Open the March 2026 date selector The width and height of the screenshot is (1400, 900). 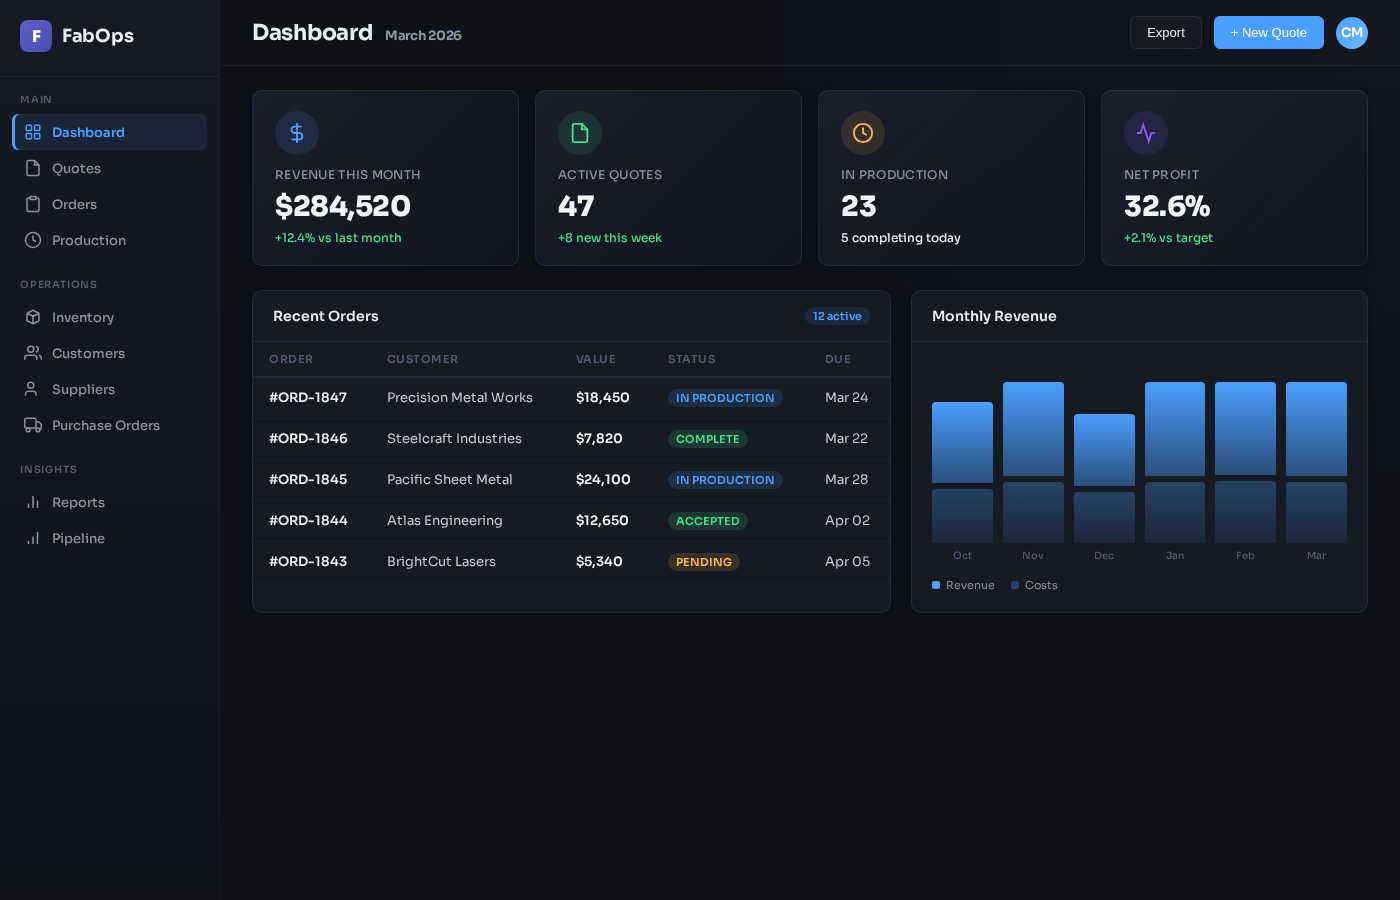click(x=423, y=35)
